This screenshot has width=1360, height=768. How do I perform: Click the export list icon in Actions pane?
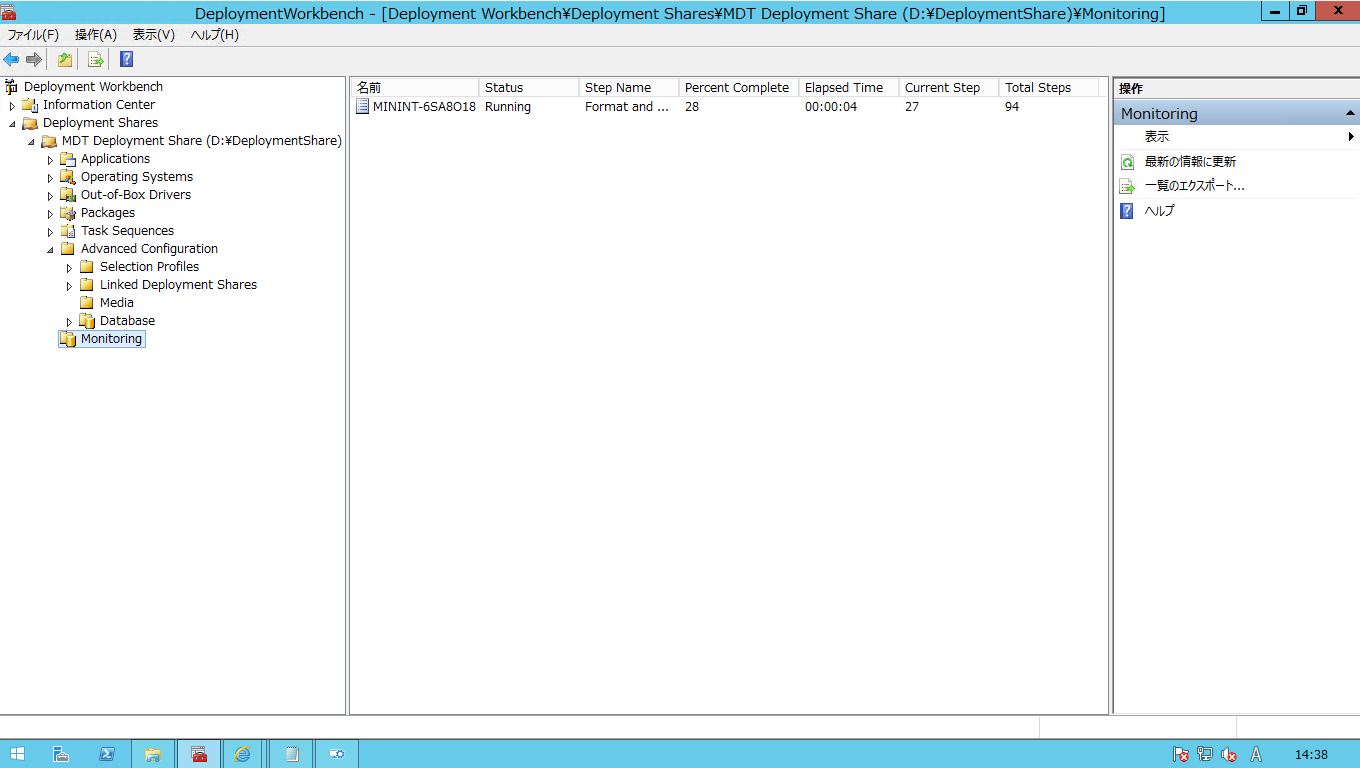tap(1127, 186)
